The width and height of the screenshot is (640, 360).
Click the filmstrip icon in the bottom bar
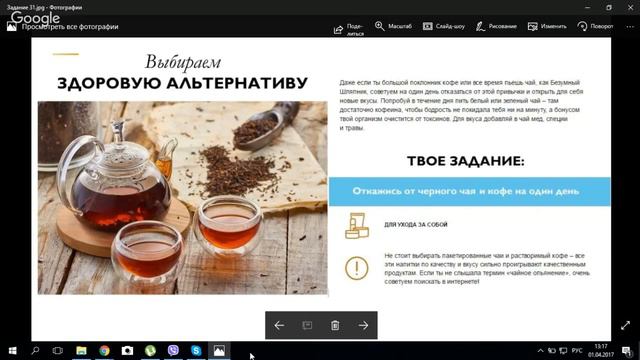[x=307, y=325]
